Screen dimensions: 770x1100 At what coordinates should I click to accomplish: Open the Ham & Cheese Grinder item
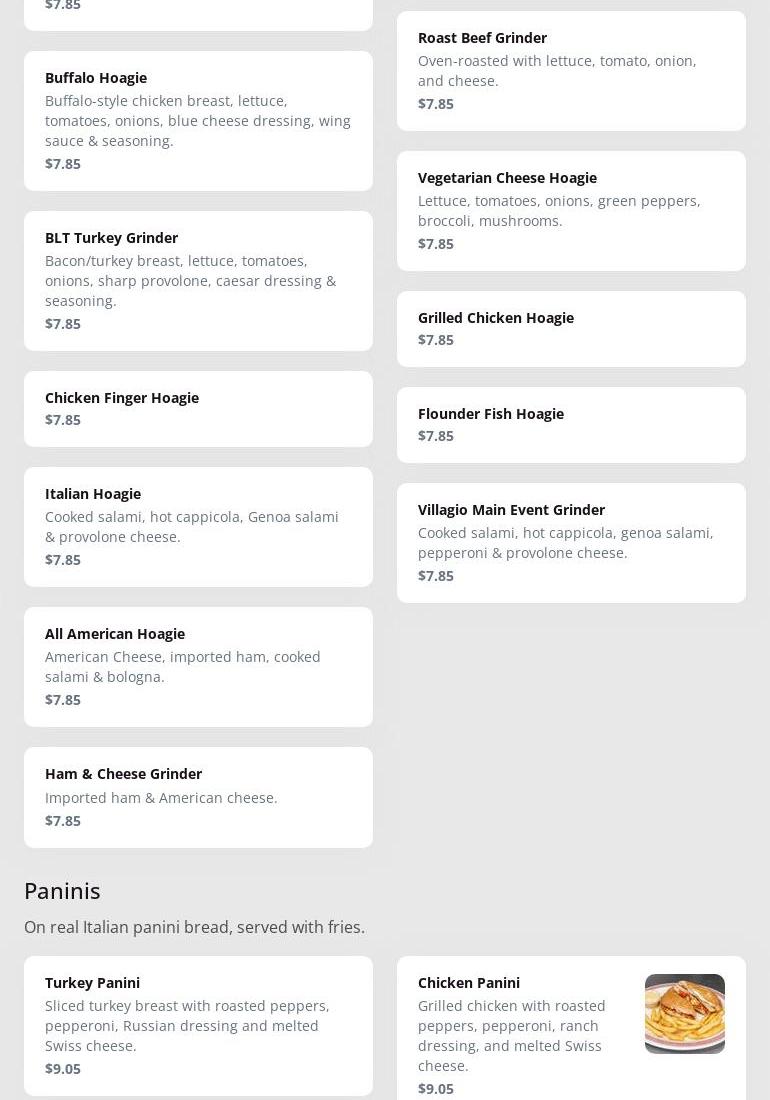coord(198,797)
